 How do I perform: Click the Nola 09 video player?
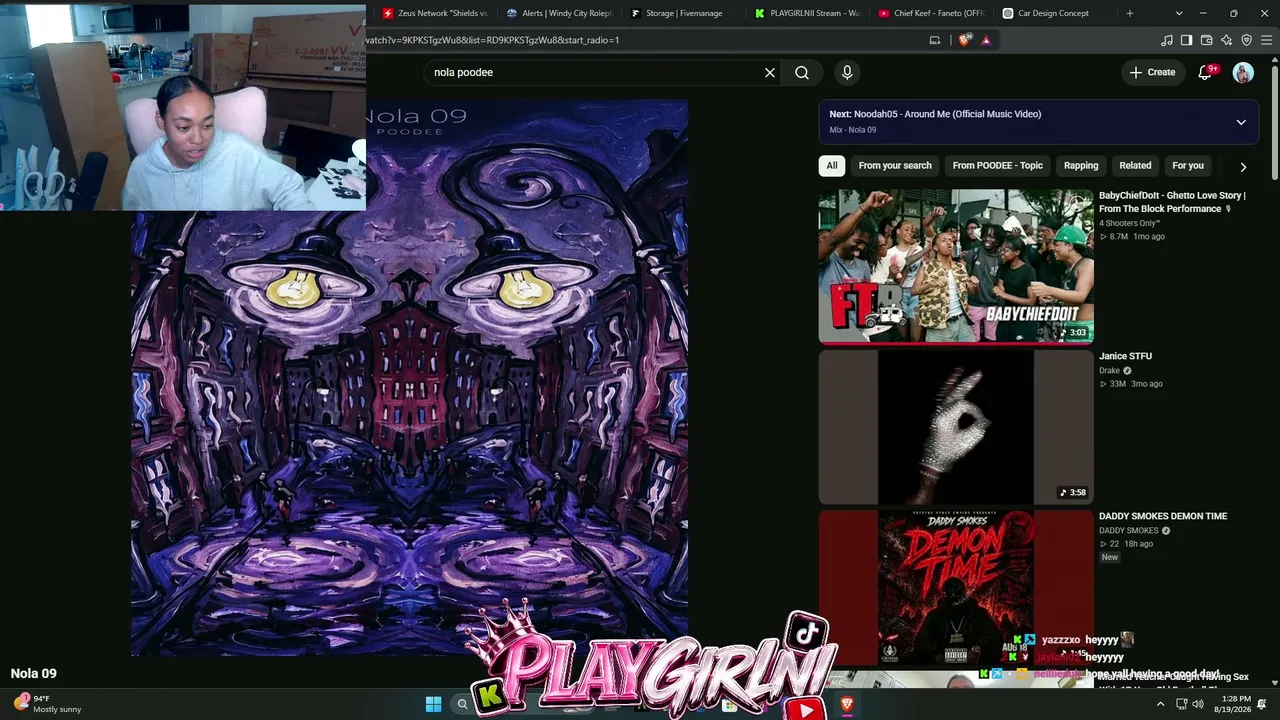pyautogui.click(x=409, y=378)
